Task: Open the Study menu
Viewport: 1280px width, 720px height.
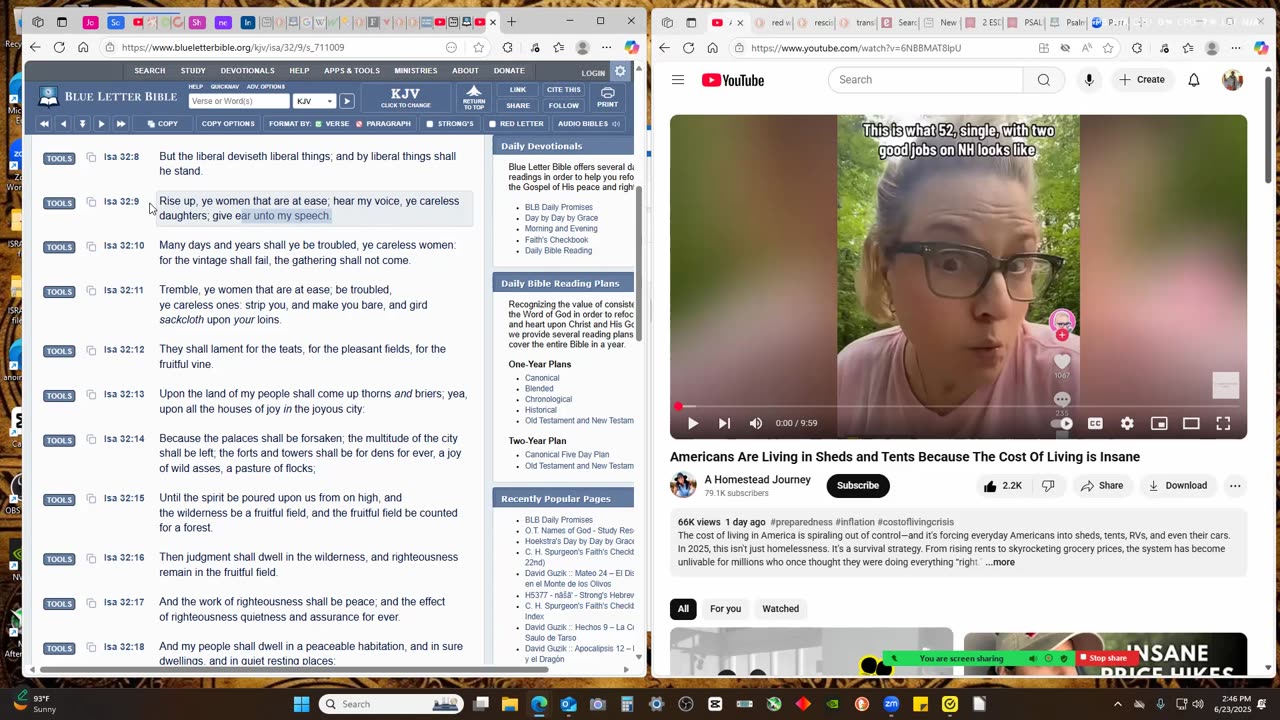Action: (193, 71)
